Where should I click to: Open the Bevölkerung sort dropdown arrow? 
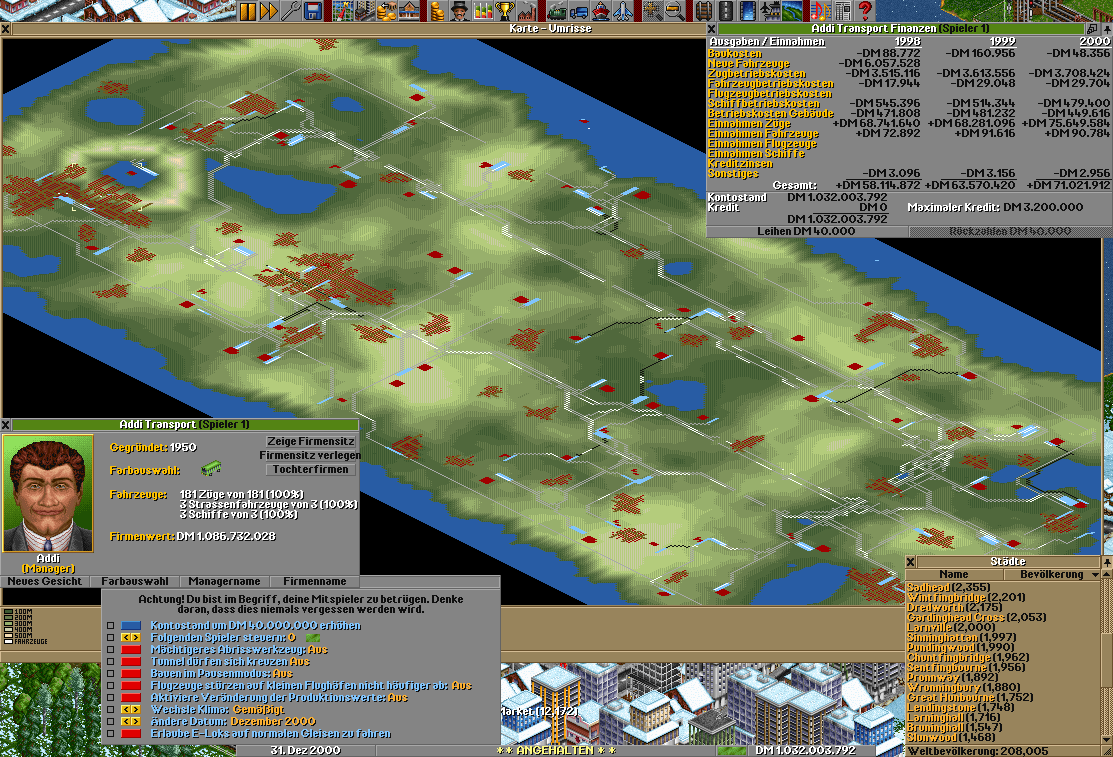[1094, 575]
